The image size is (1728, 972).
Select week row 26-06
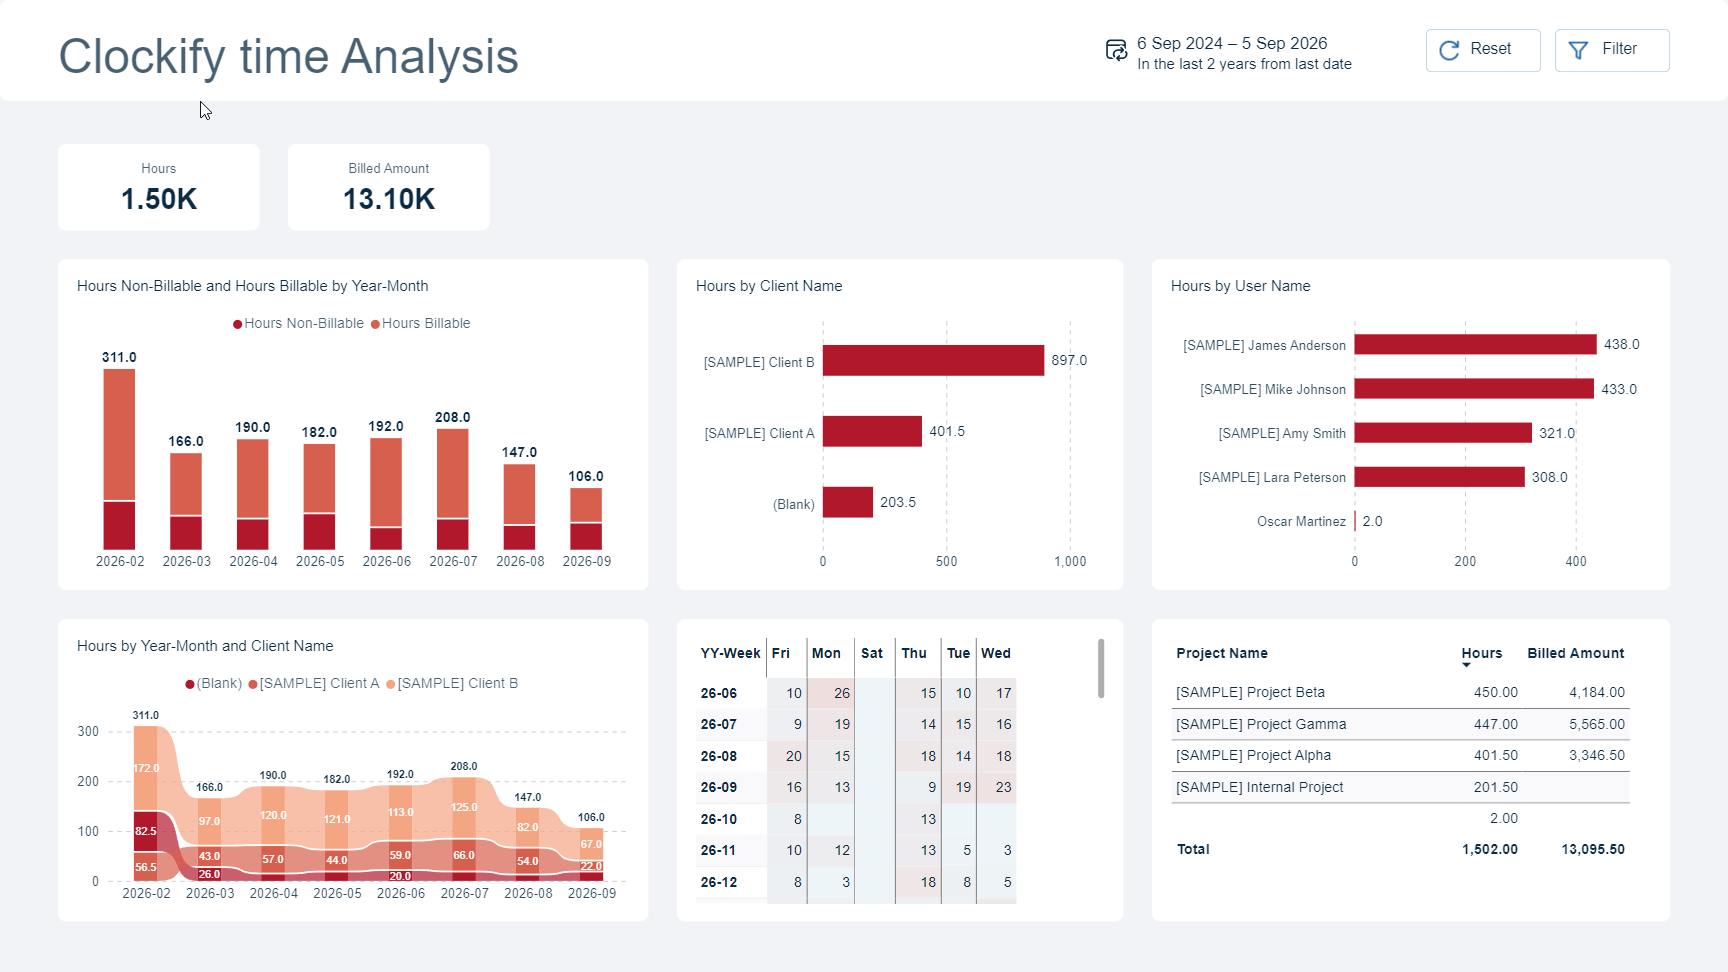pos(856,693)
